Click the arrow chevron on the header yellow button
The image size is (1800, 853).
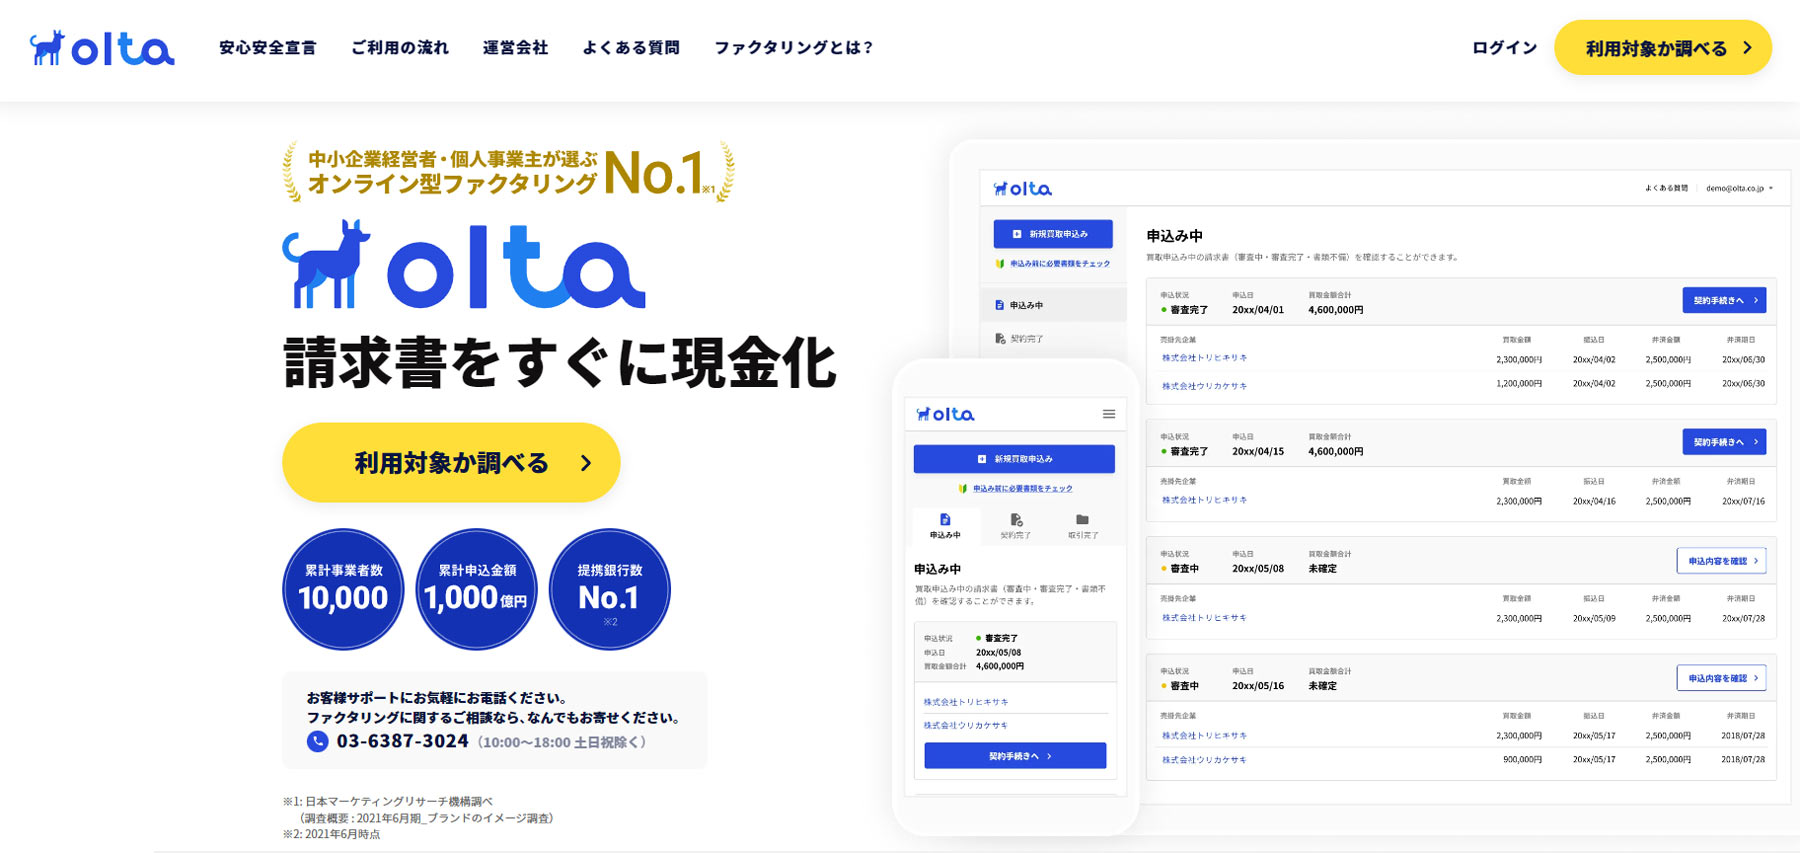(x=1747, y=48)
